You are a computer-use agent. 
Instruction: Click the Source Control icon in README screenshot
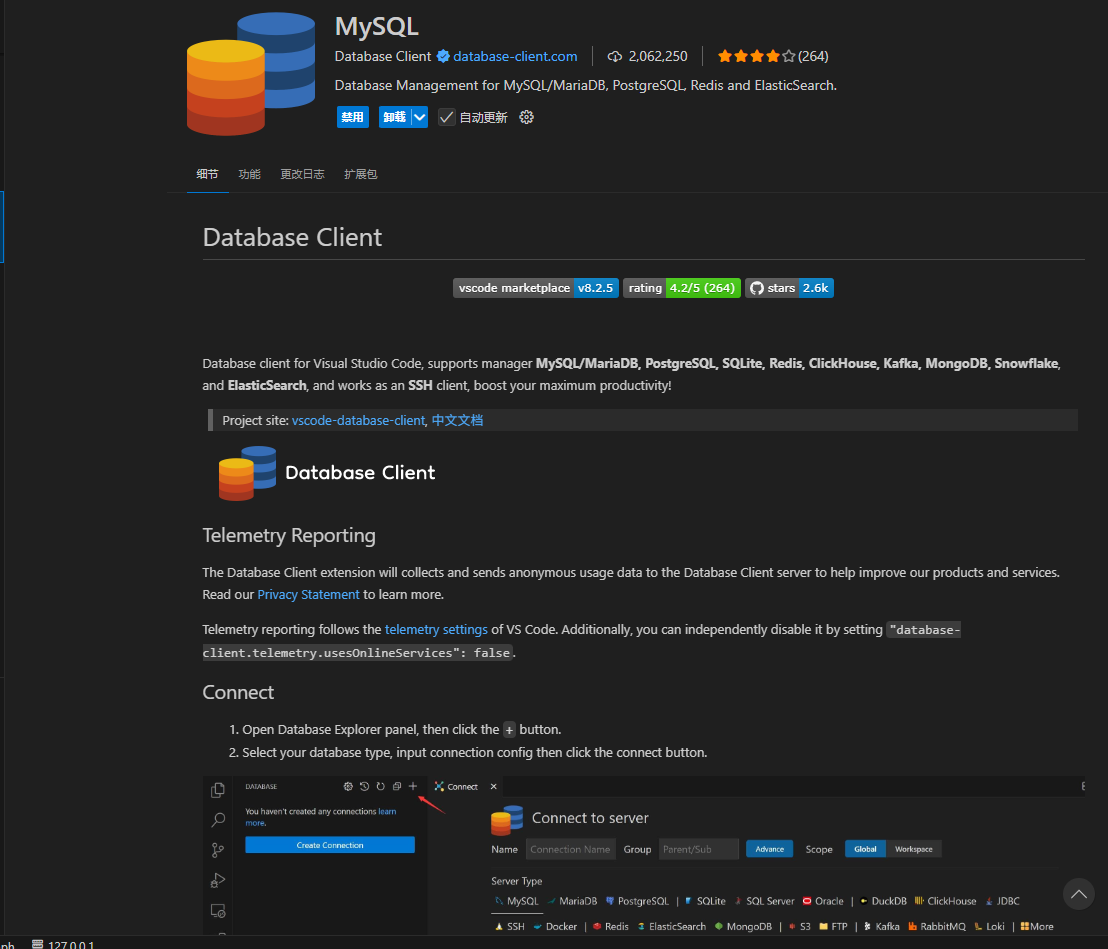(x=218, y=850)
